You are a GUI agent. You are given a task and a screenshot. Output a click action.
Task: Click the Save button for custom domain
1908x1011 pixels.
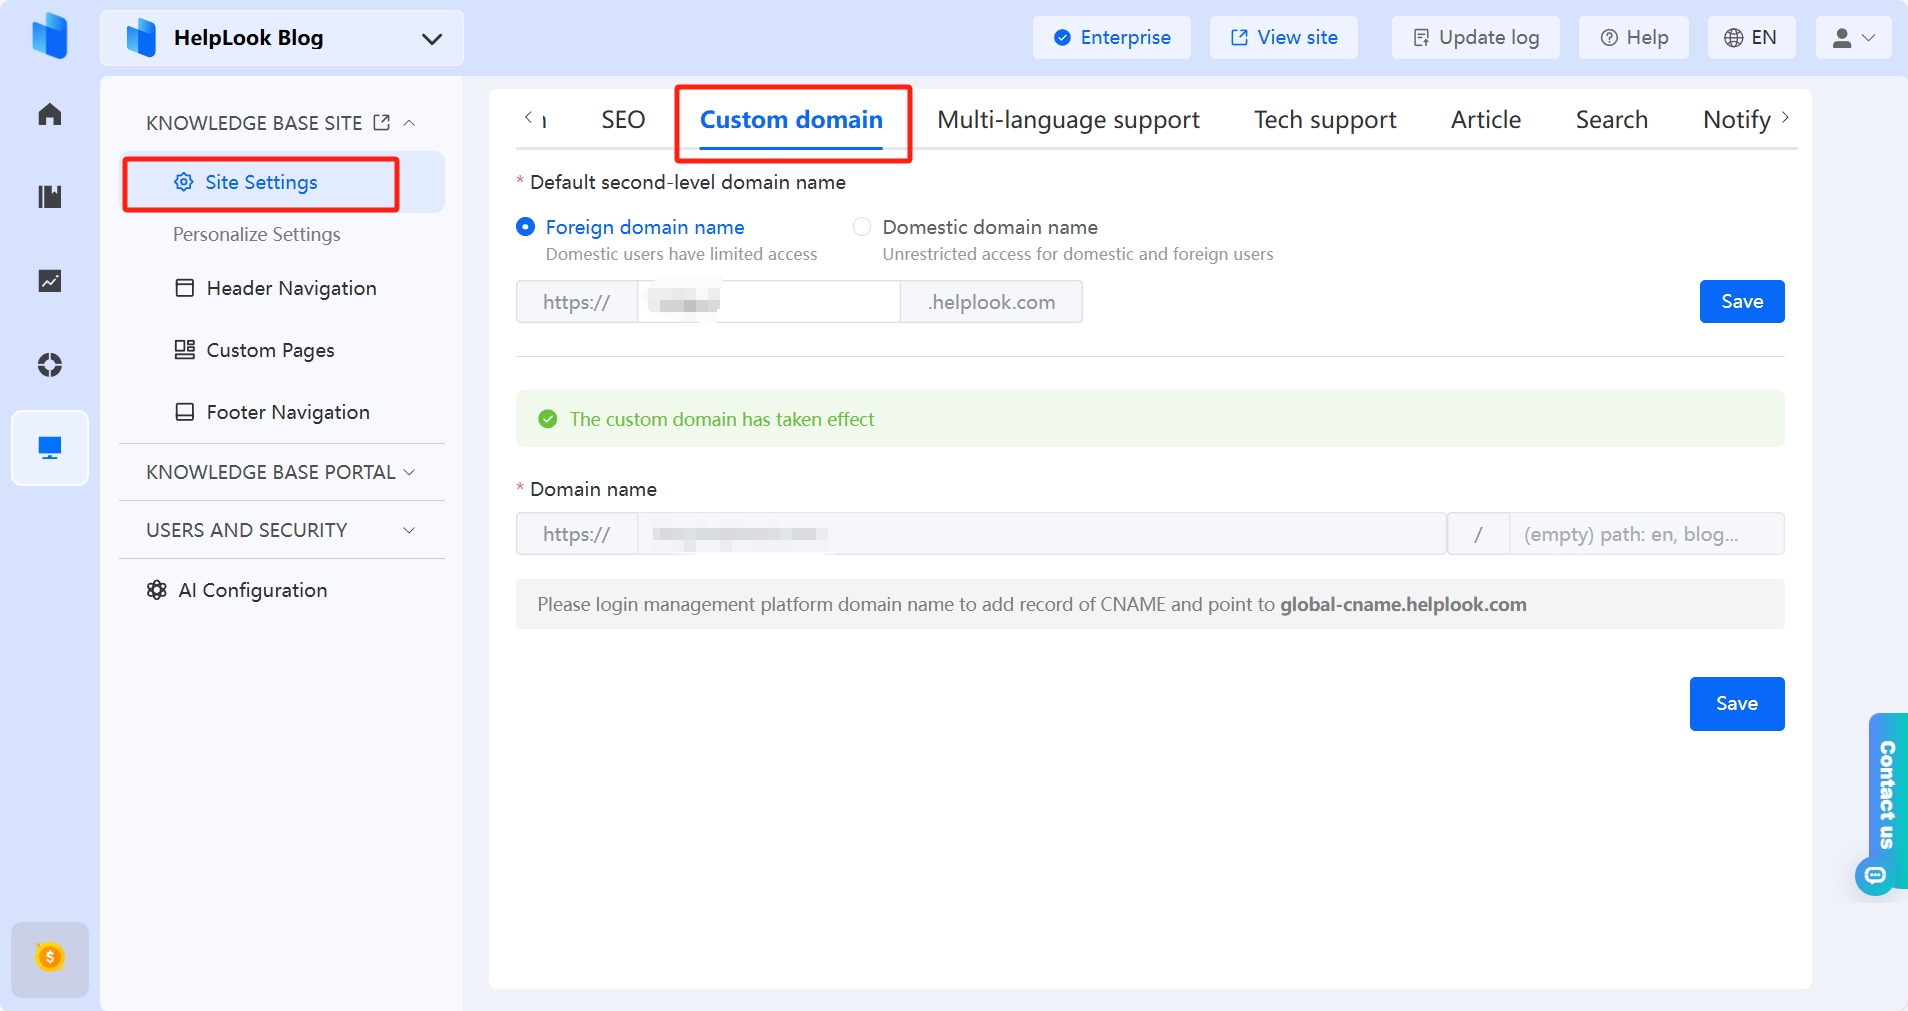point(1736,703)
